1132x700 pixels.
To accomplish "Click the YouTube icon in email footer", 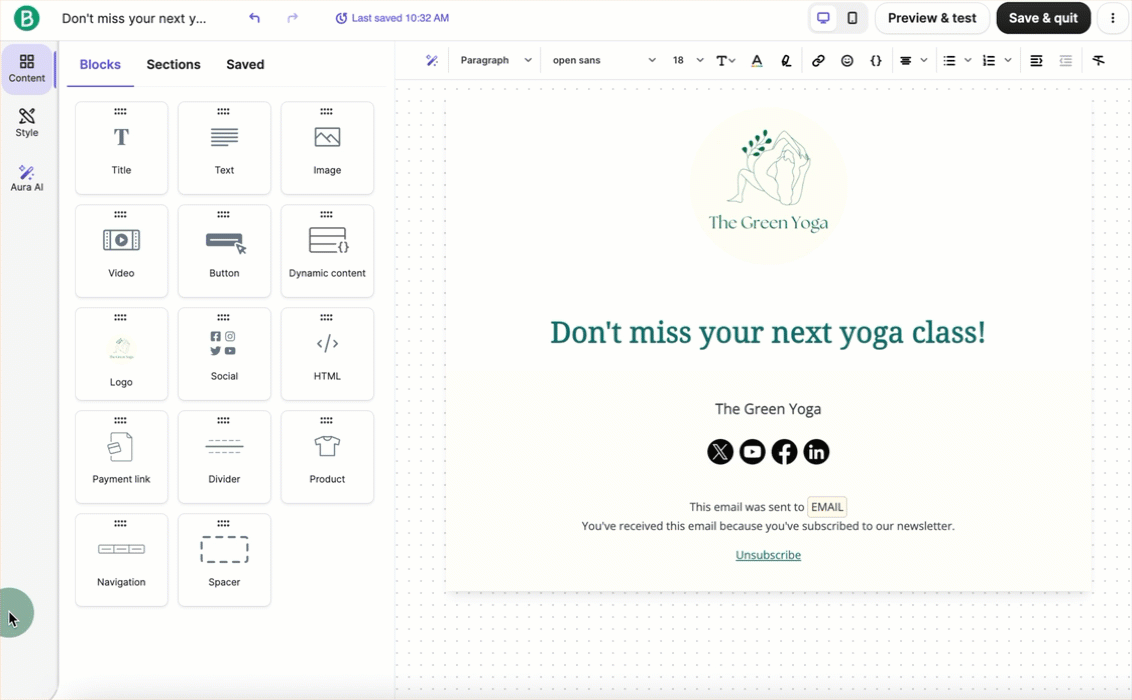I will click(752, 452).
